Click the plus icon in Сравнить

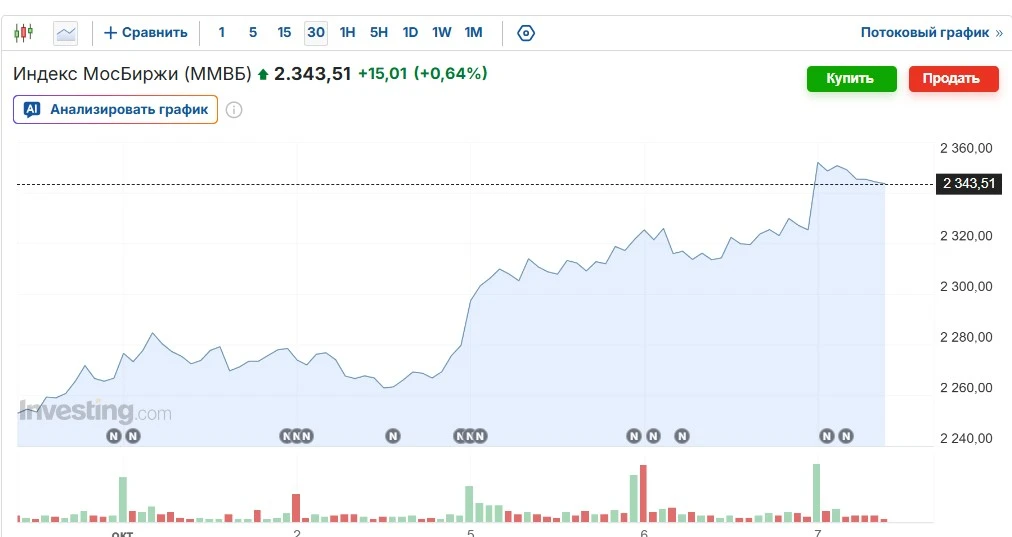coord(110,32)
